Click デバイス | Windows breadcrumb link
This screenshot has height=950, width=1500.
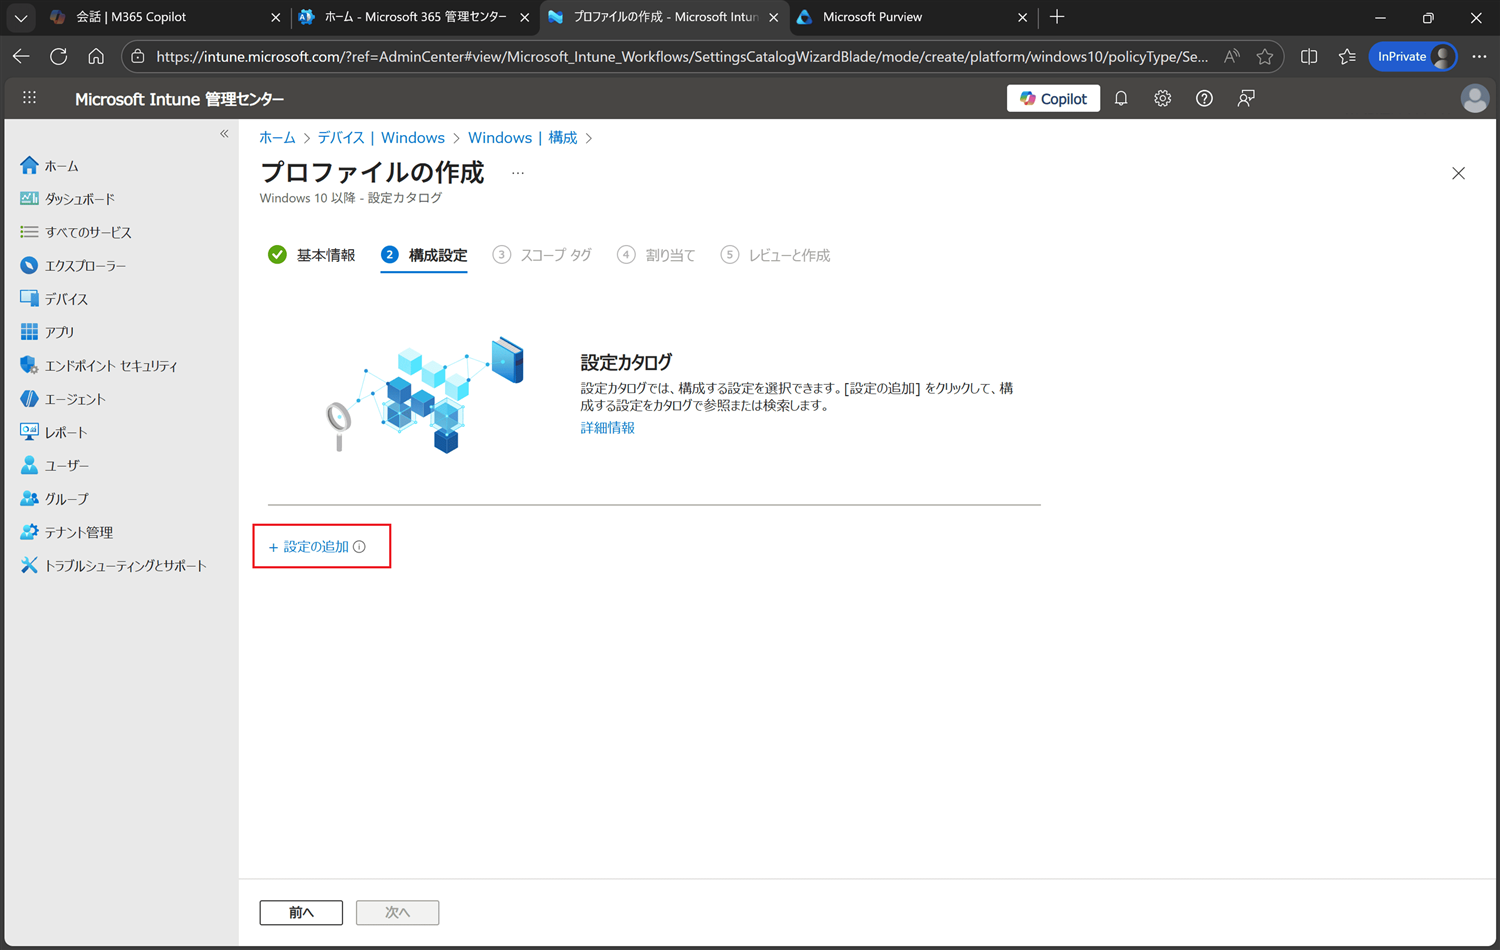tap(381, 138)
